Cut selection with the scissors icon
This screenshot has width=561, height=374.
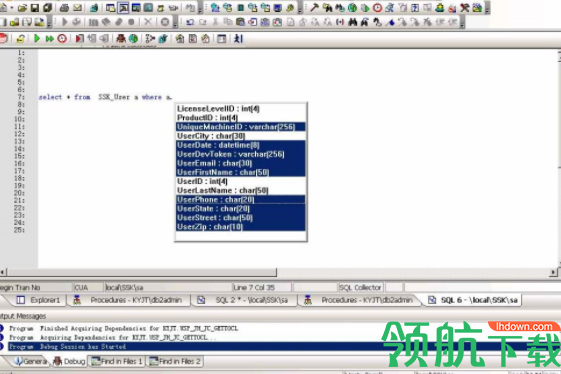[215, 23]
